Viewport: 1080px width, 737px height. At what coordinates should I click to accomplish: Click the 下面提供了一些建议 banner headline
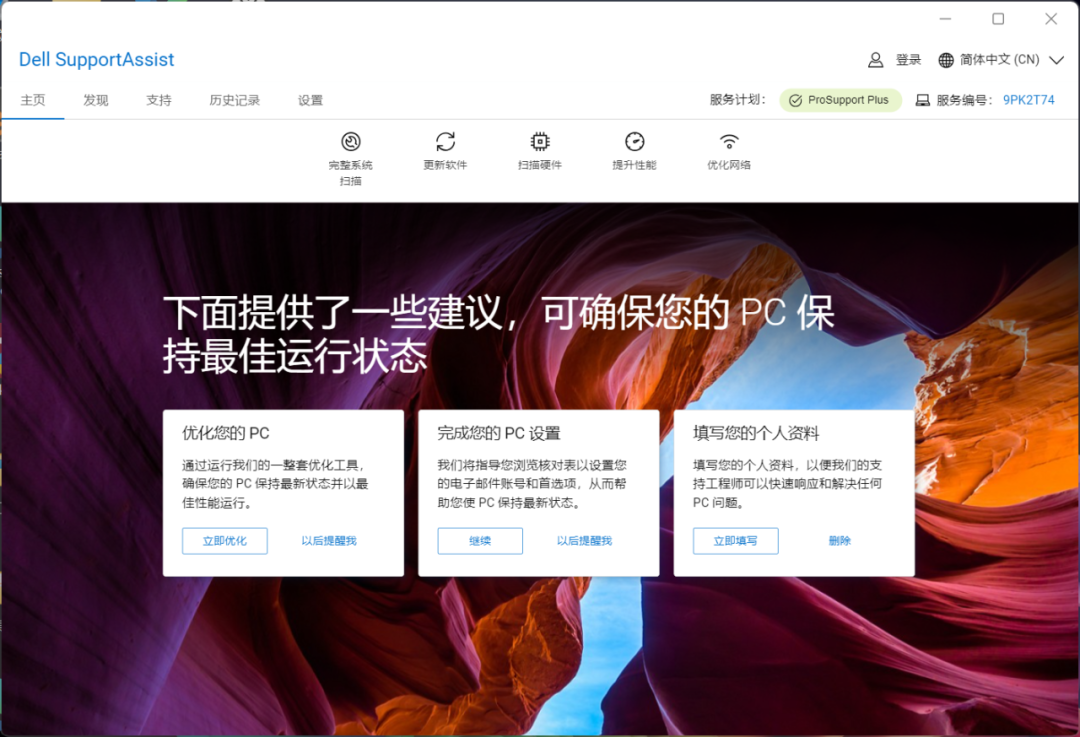(x=499, y=334)
